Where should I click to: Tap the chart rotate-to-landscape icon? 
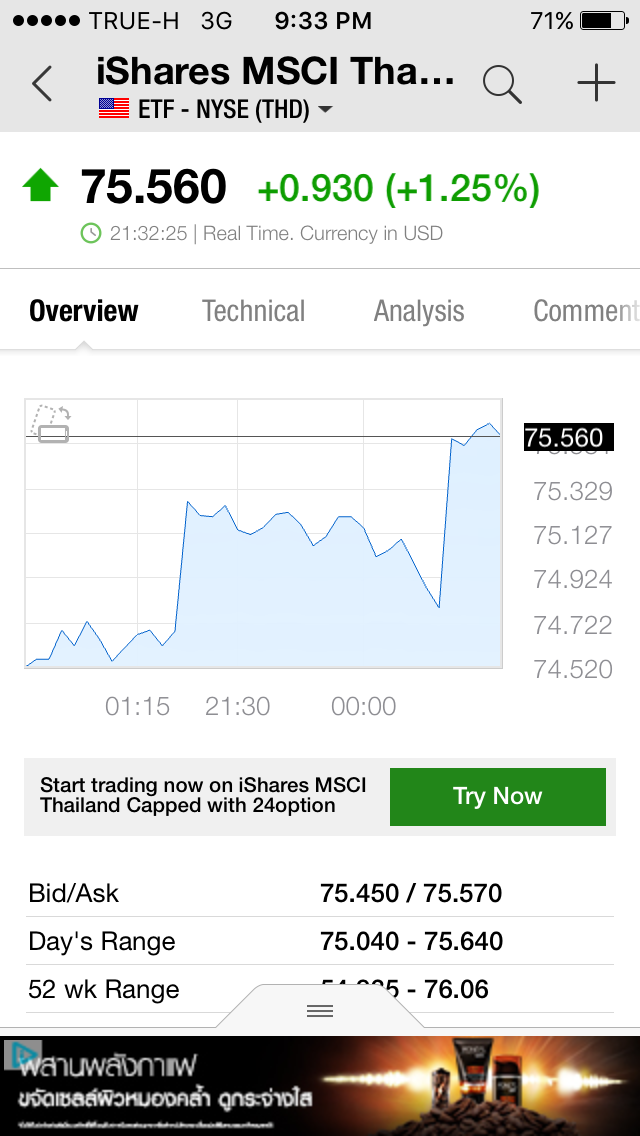[x=51, y=424]
